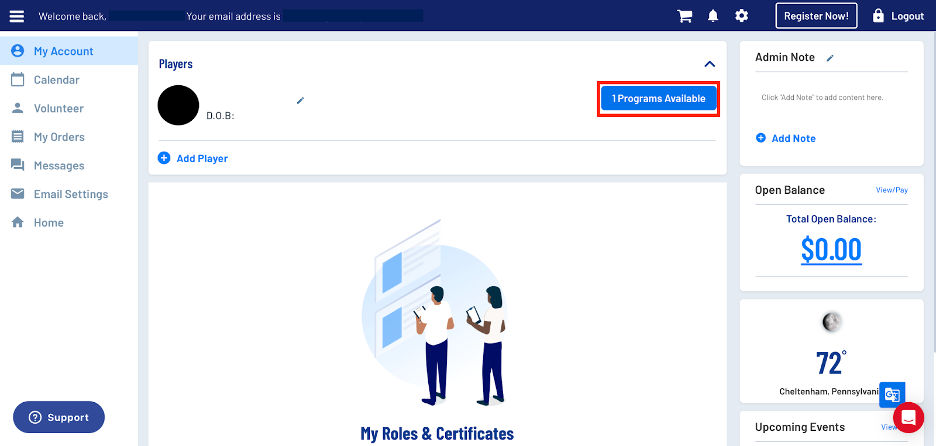
Task: Click the Register Now! button
Action: (x=816, y=16)
